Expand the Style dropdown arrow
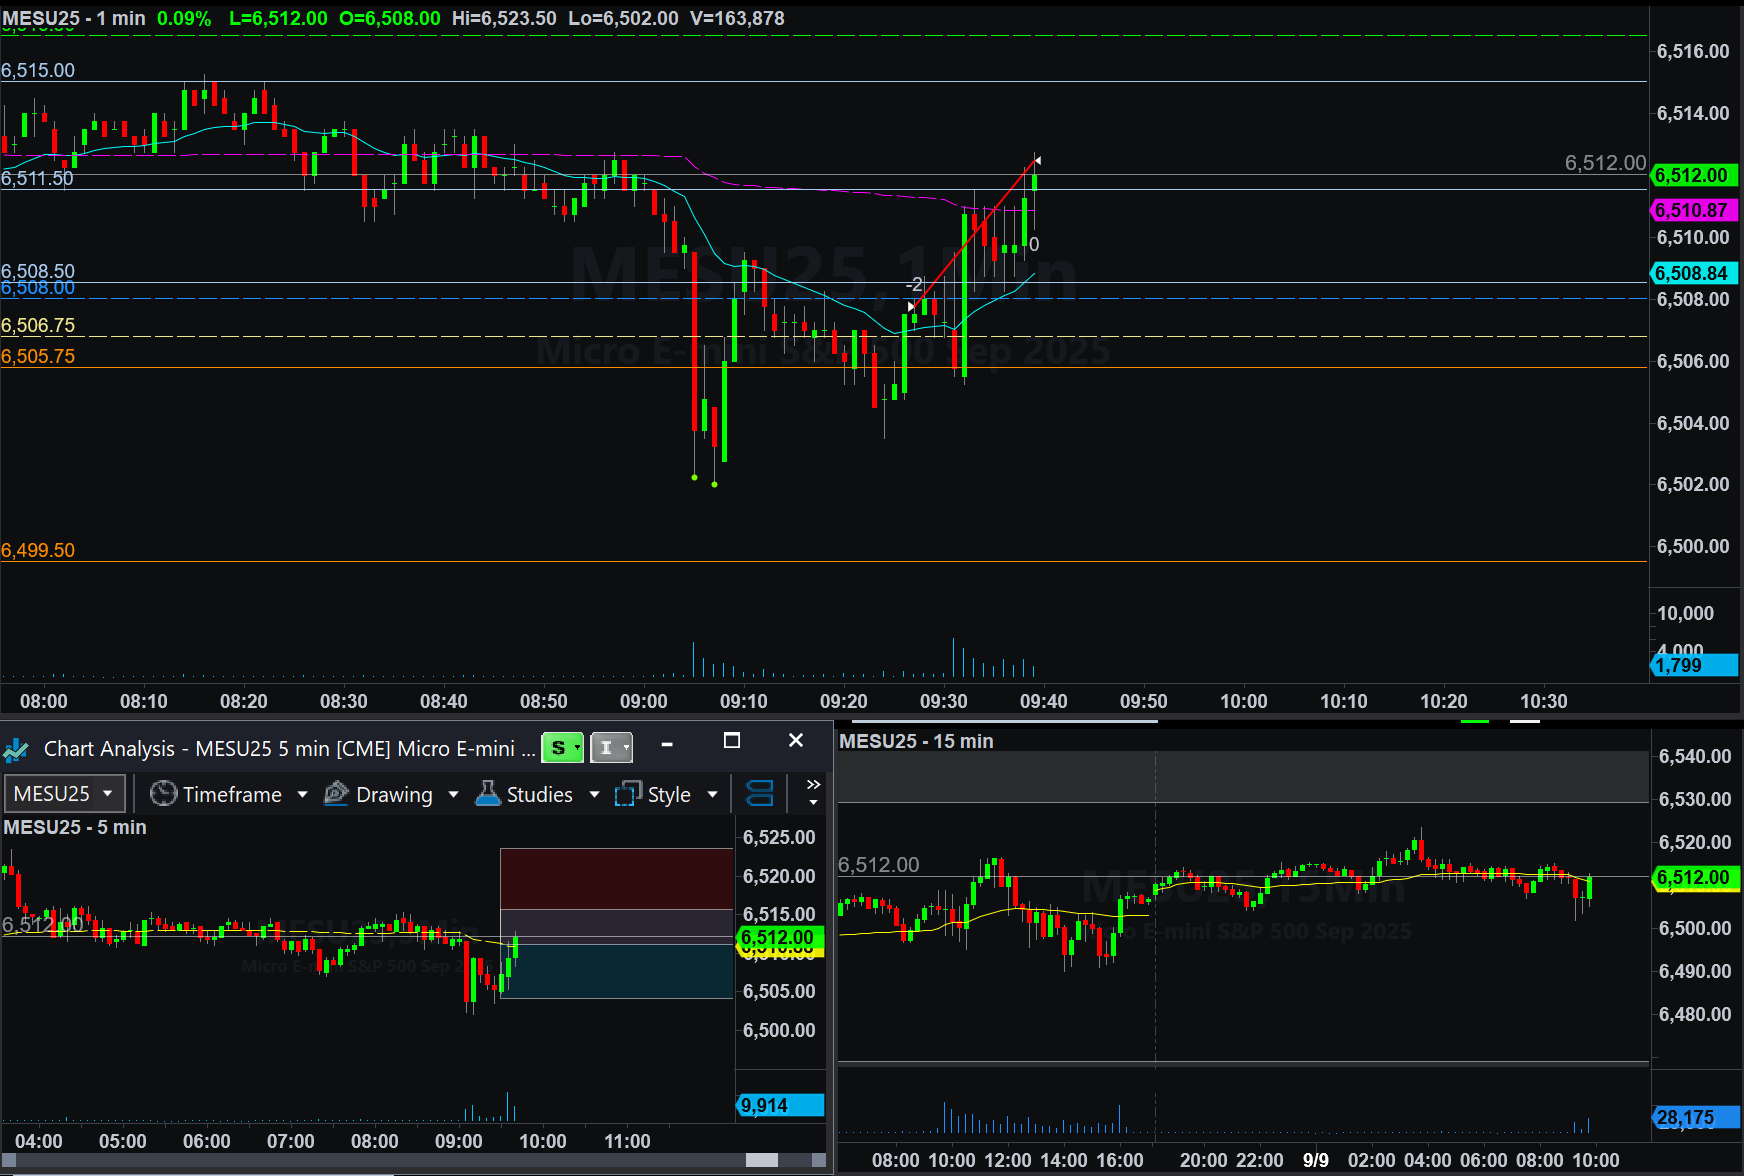 coord(713,794)
